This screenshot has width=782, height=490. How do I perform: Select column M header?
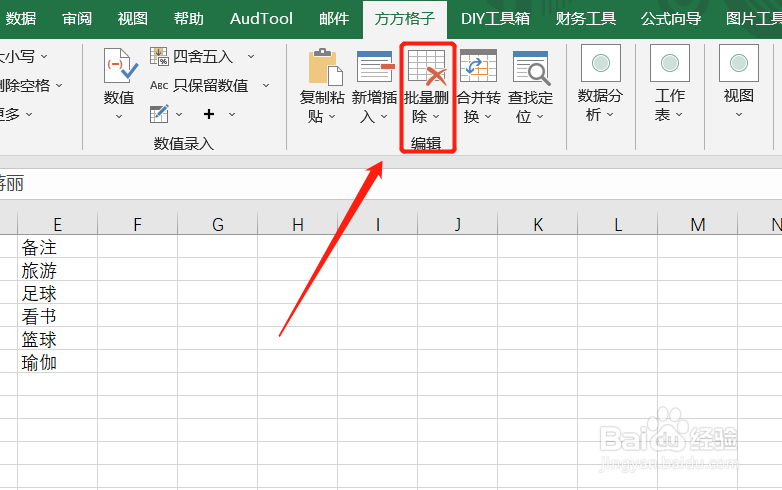[698, 224]
